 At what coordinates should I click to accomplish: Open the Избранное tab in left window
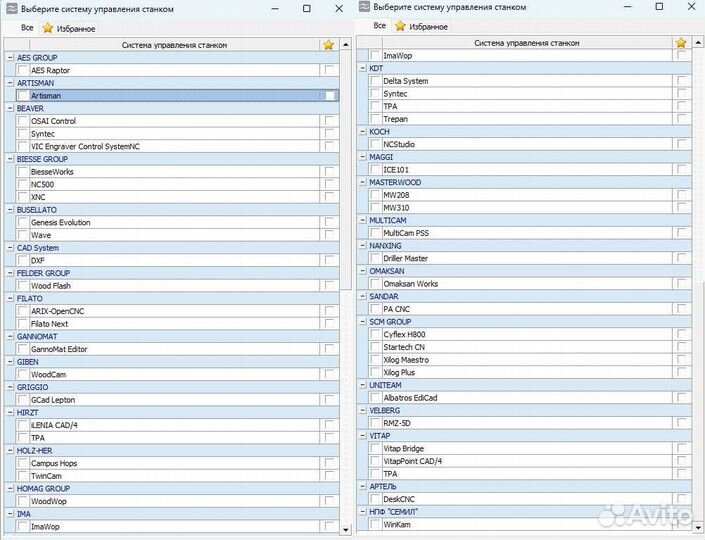click(68, 28)
